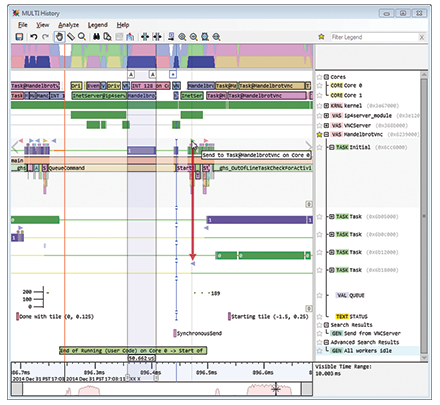Screen dimensions: 440x405
Task: Select the magnifier zoom tool
Action: [82, 37]
